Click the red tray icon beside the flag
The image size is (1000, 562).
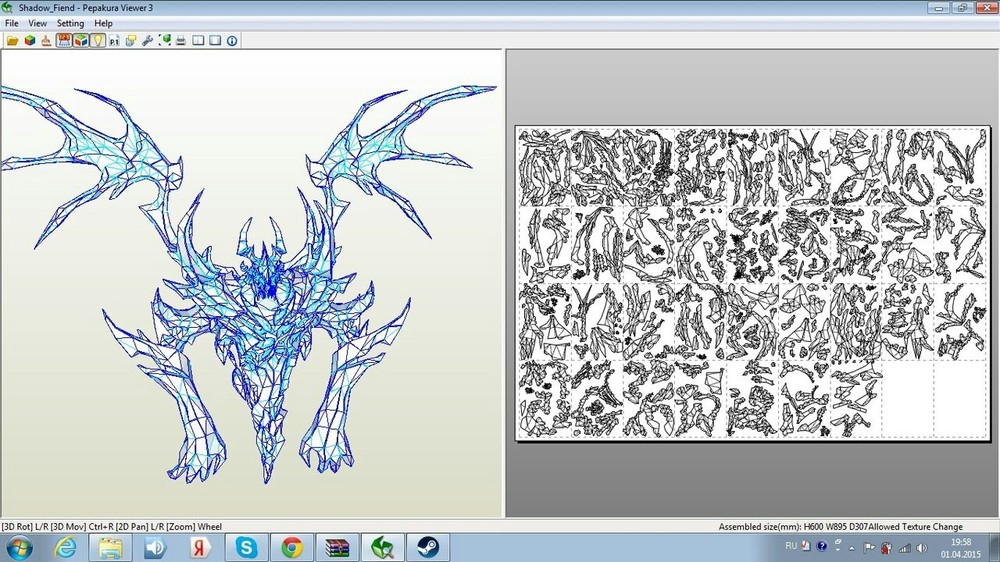[x=886, y=547]
